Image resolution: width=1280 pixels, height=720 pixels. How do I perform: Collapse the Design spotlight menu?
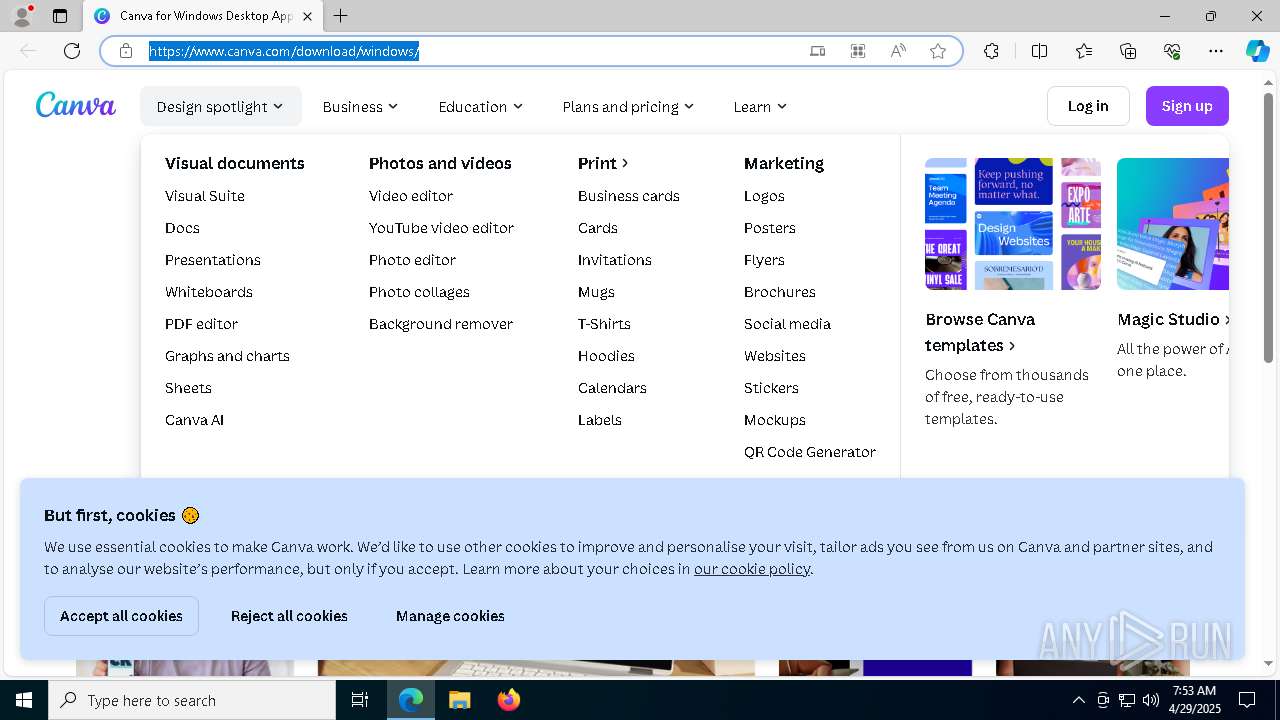pyautogui.click(x=220, y=106)
